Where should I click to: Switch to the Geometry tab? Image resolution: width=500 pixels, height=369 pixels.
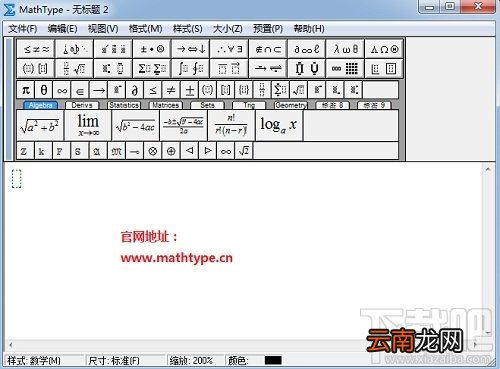(291, 105)
